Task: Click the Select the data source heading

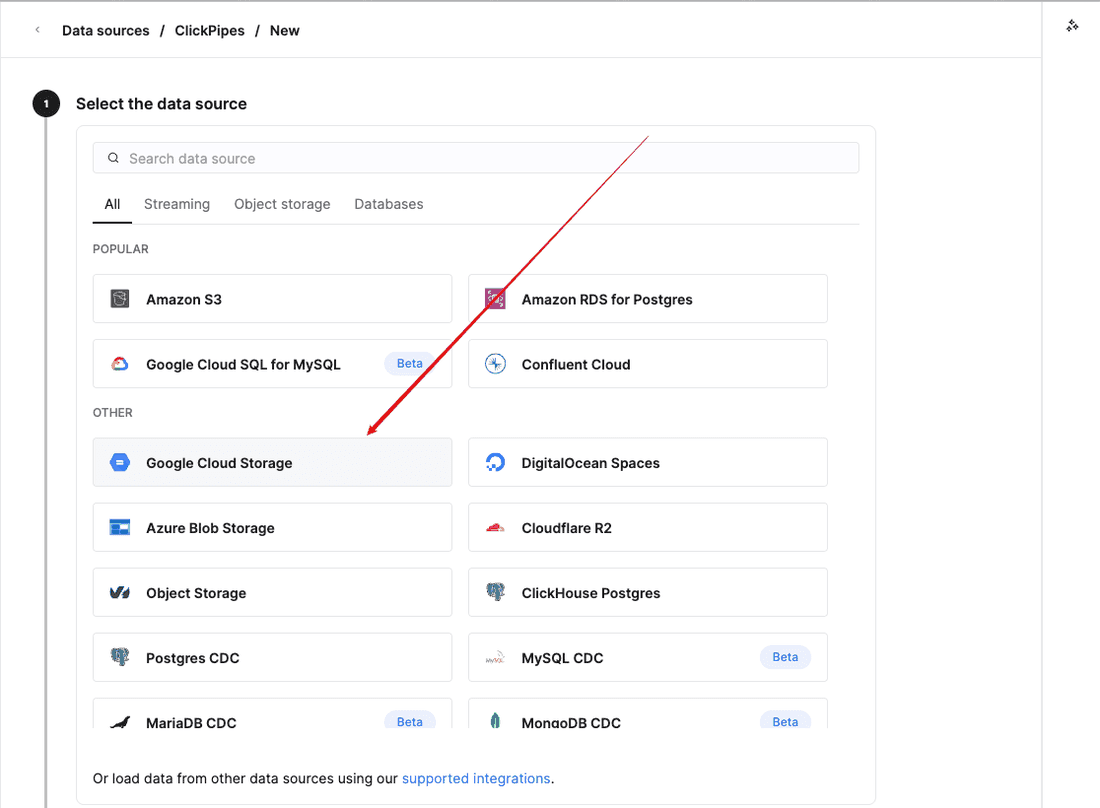Action: (x=161, y=104)
